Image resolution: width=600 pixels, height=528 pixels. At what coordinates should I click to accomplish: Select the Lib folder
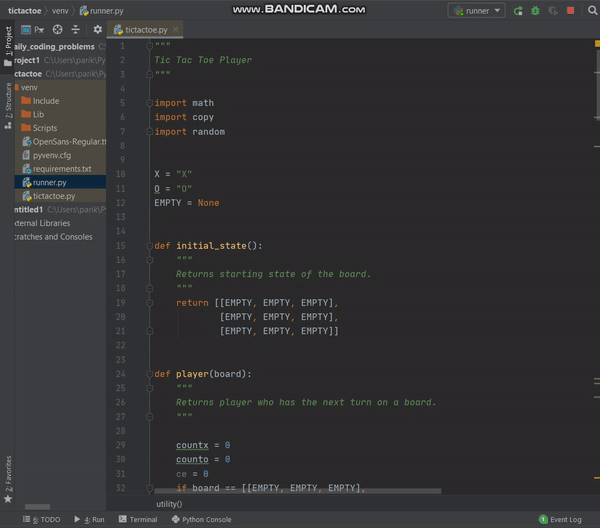(x=60, y=114)
